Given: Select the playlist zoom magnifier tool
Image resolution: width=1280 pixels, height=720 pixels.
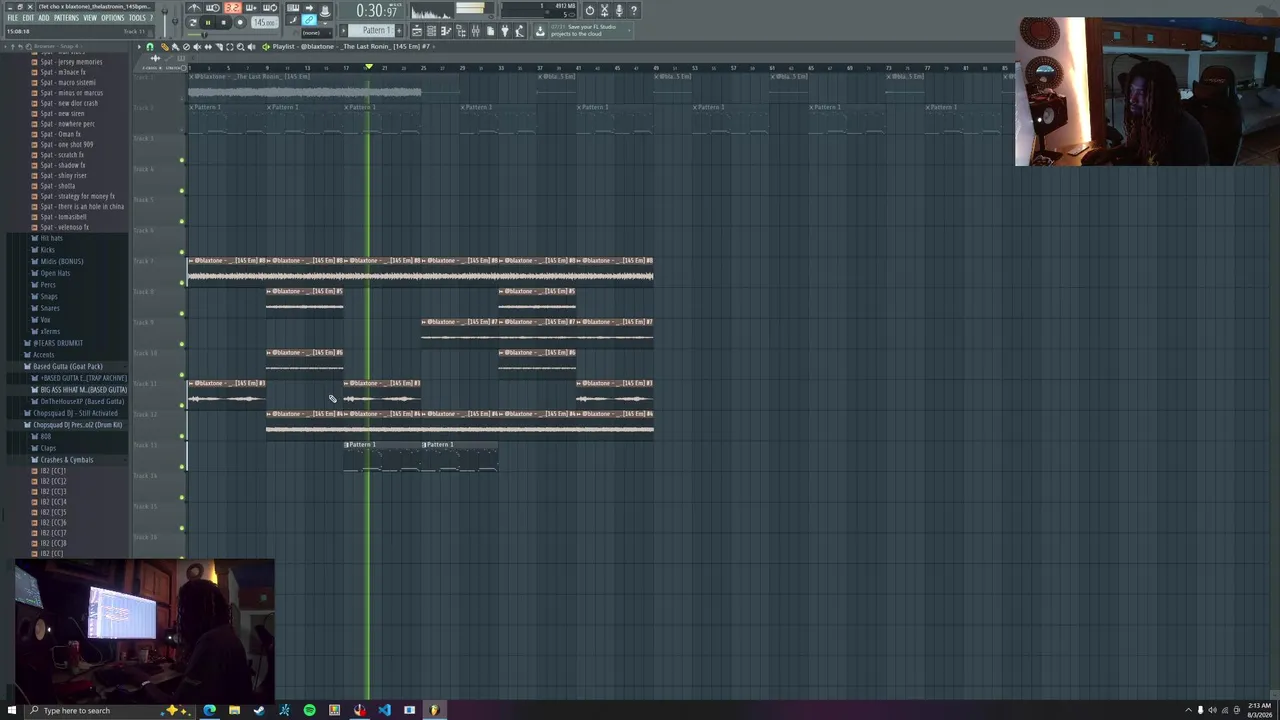Looking at the screenshot, I should point(241,47).
